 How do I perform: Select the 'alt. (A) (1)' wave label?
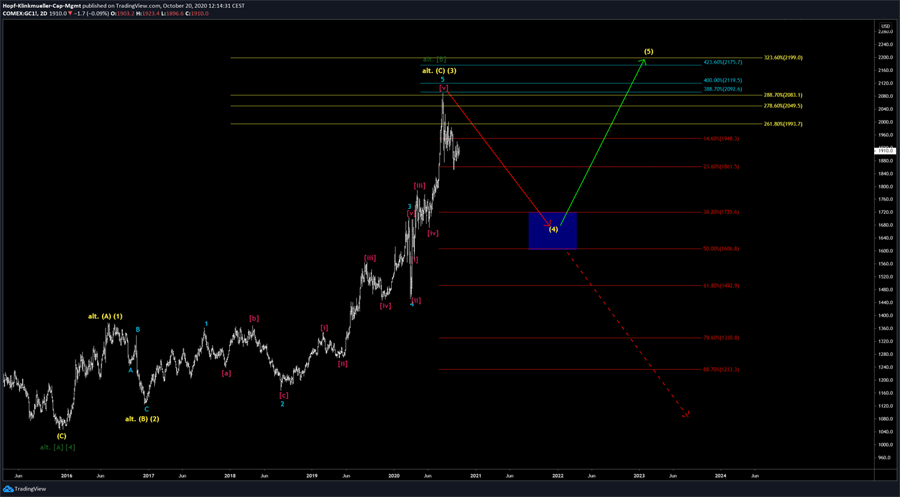pos(105,316)
